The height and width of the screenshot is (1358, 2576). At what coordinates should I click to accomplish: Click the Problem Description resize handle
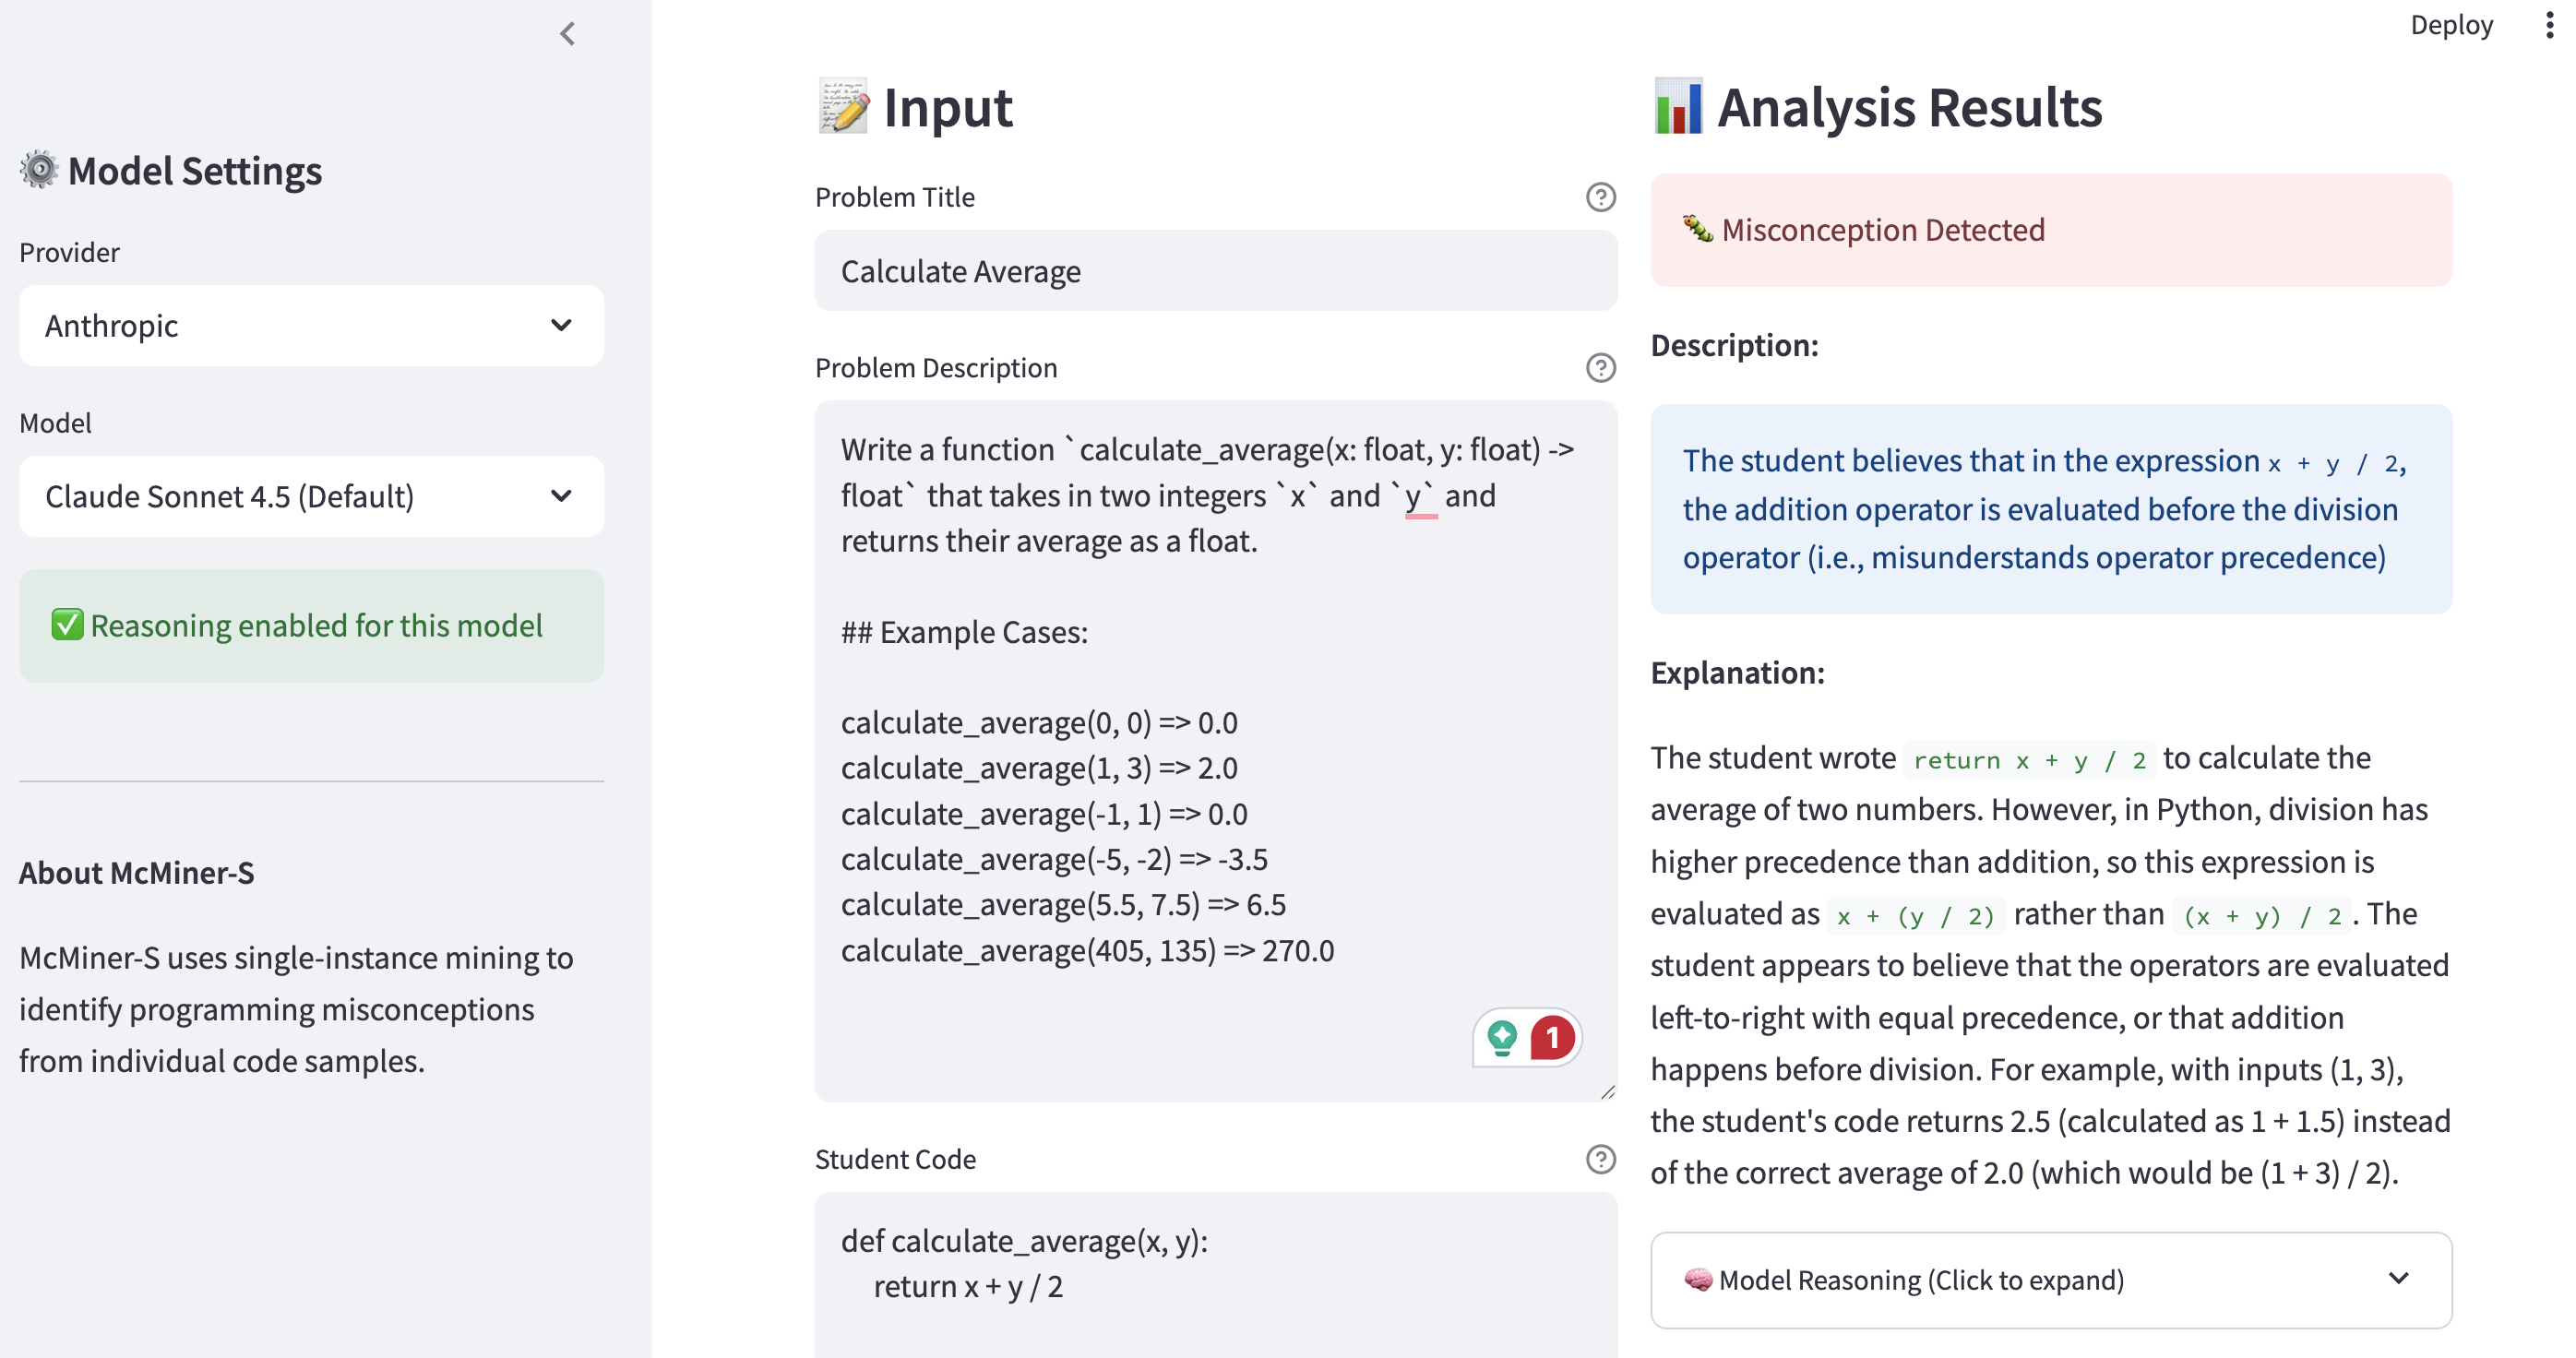[1607, 1092]
